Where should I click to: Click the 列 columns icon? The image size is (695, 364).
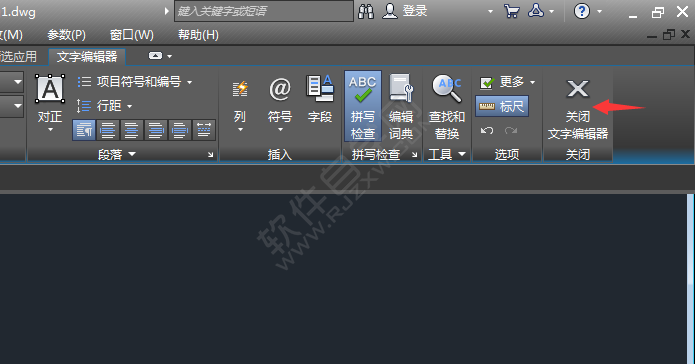pyautogui.click(x=240, y=89)
